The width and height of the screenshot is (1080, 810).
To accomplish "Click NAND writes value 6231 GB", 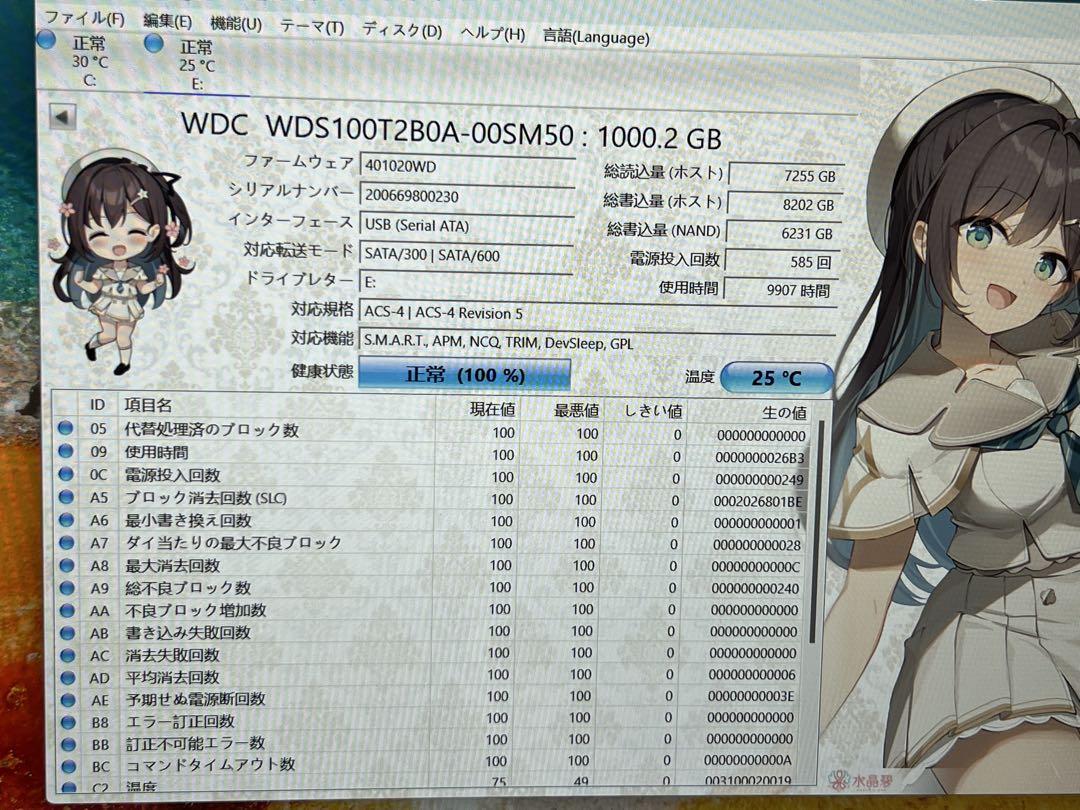I will click(782, 233).
